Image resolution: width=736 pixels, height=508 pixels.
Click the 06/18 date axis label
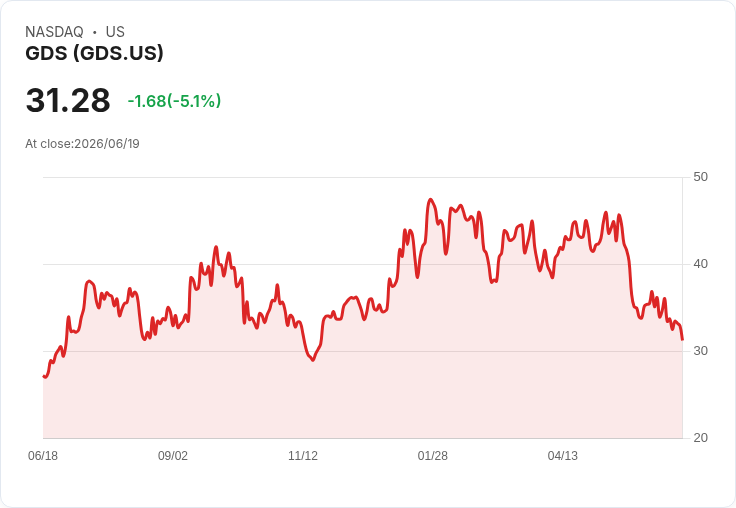(43, 456)
